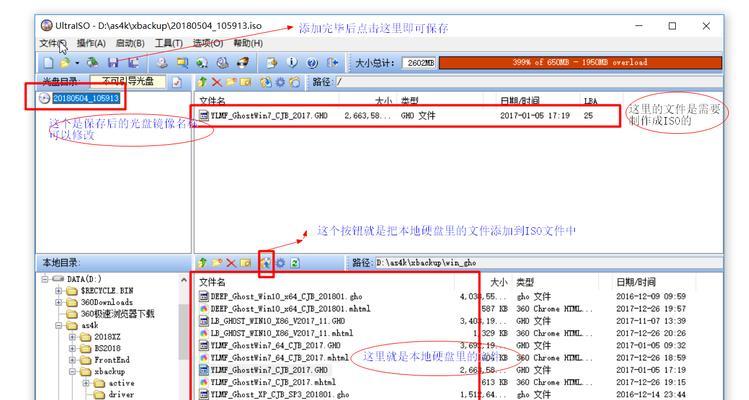This screenshot has height=400, width=749.
Task: Click the Up arrow icon in local pane toolbar
Action: [x=202, y=262]
